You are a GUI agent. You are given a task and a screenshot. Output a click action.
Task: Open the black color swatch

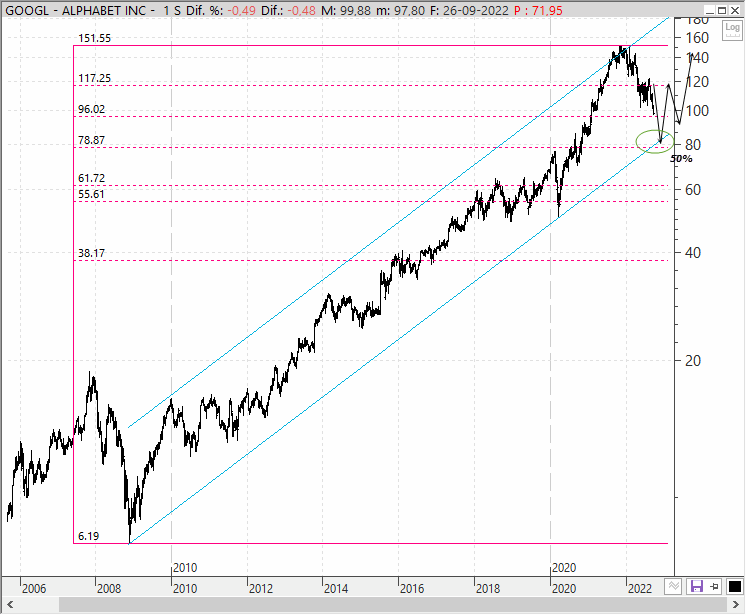pyautogui.click(x=734, y=586)
